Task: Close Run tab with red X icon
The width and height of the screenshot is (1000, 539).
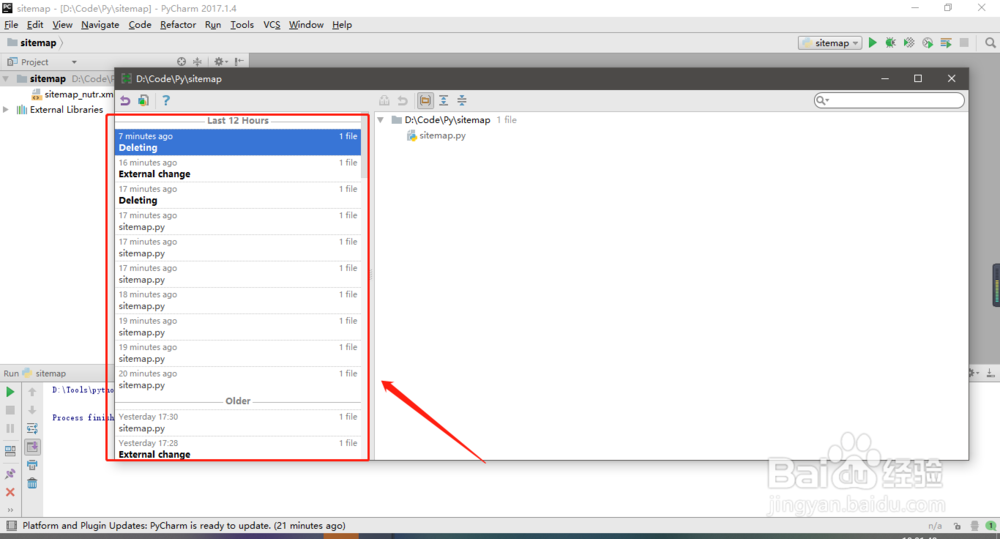Action: click(10, 492)
